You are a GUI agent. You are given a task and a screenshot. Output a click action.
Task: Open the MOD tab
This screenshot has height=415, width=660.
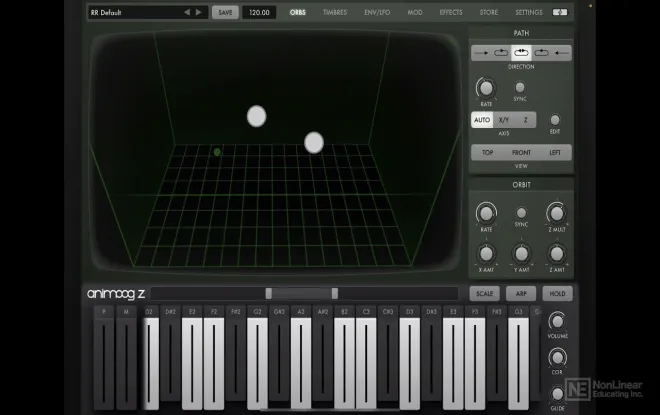point(415,13)
